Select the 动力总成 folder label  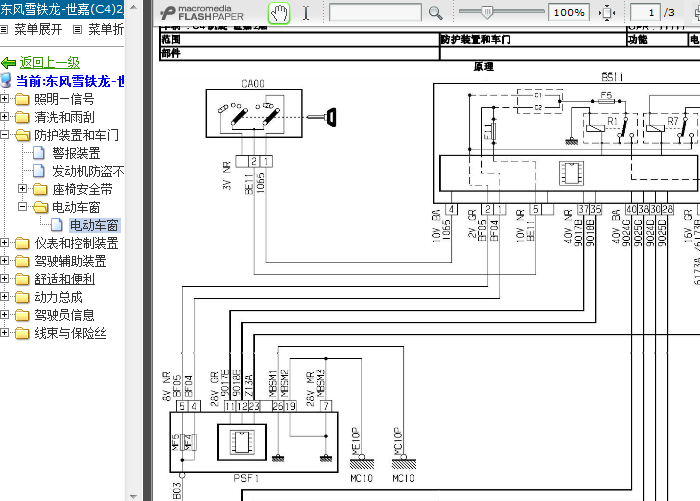[58, 297]
